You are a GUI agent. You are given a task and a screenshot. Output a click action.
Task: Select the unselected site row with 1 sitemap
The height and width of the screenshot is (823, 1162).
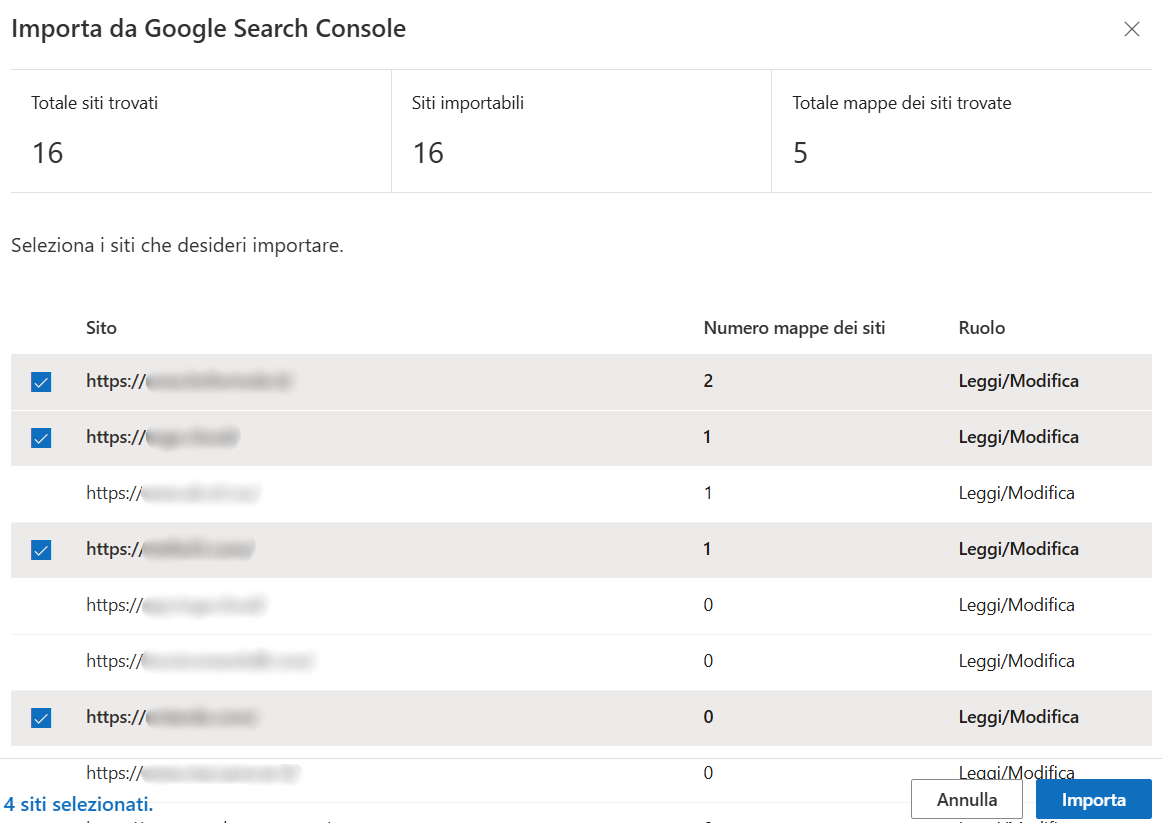coord(581,493)
